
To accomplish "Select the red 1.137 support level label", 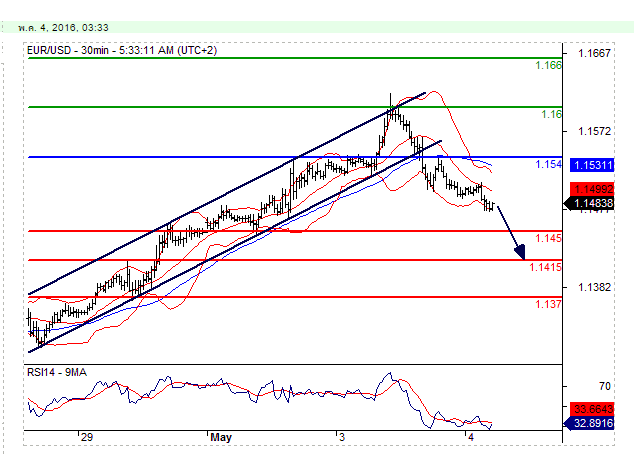I will click(x=548, y=304).
